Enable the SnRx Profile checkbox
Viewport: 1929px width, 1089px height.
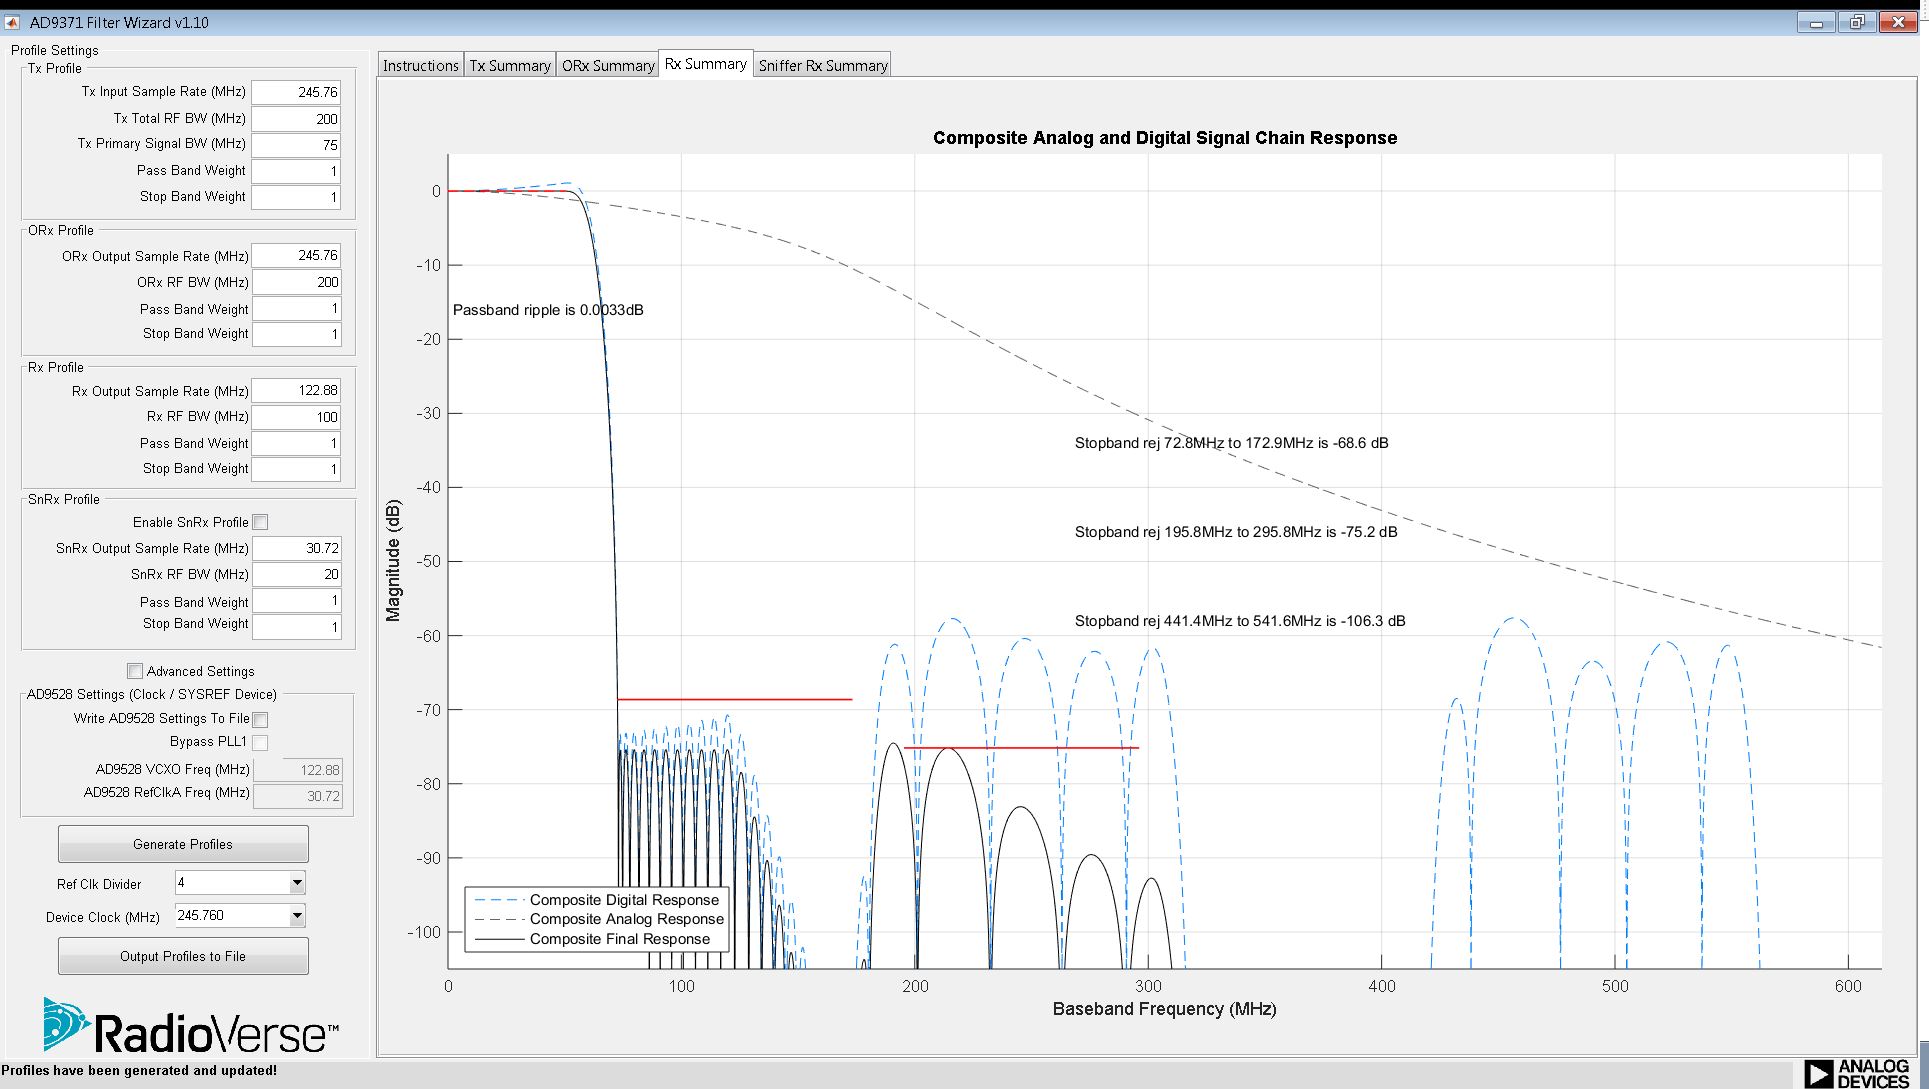261,522
